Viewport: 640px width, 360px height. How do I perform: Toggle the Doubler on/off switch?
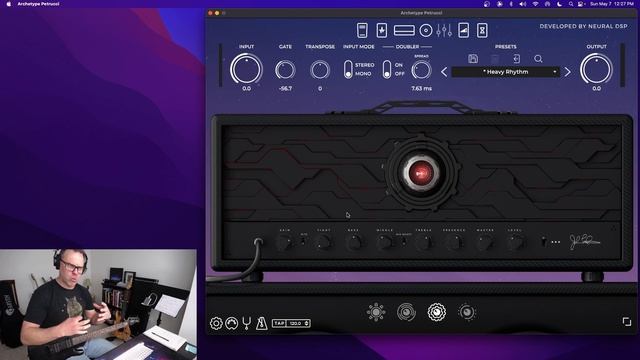pyautogui.click(x=387, y=69)
